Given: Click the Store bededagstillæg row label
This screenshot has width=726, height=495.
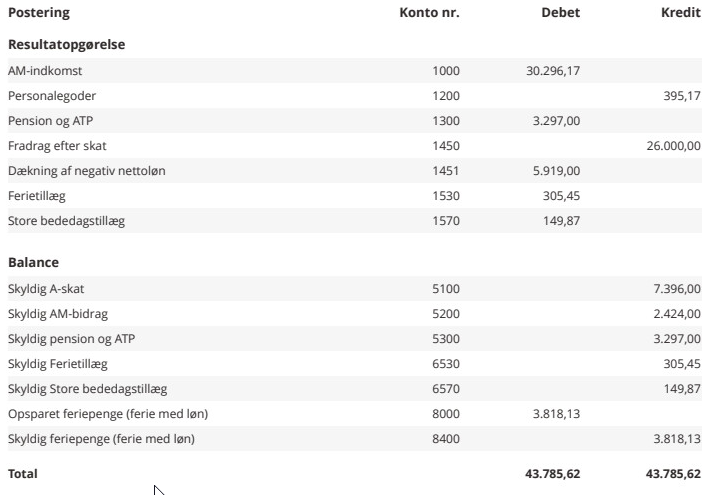Looking at the screenshot, I should click(66, 221).
